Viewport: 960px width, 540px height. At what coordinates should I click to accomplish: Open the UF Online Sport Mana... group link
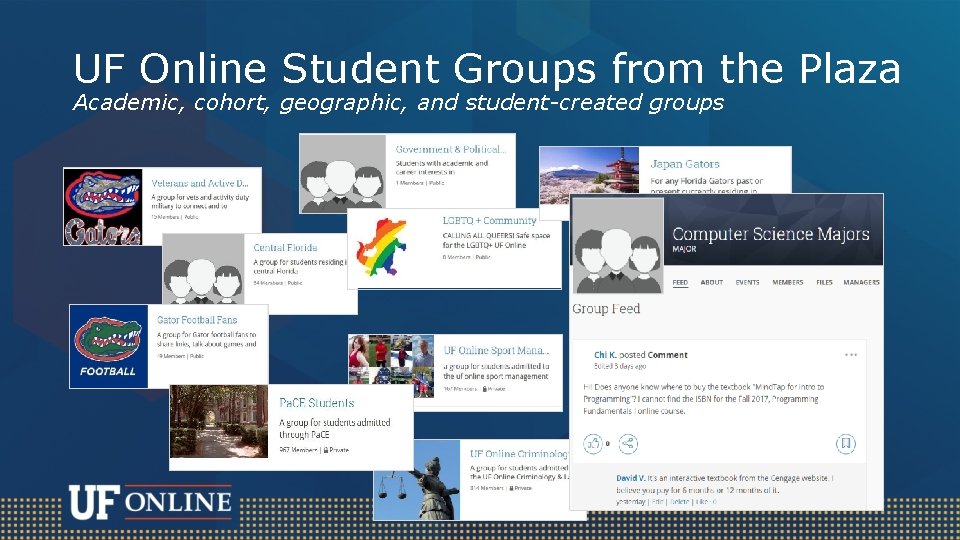[497, 350]
